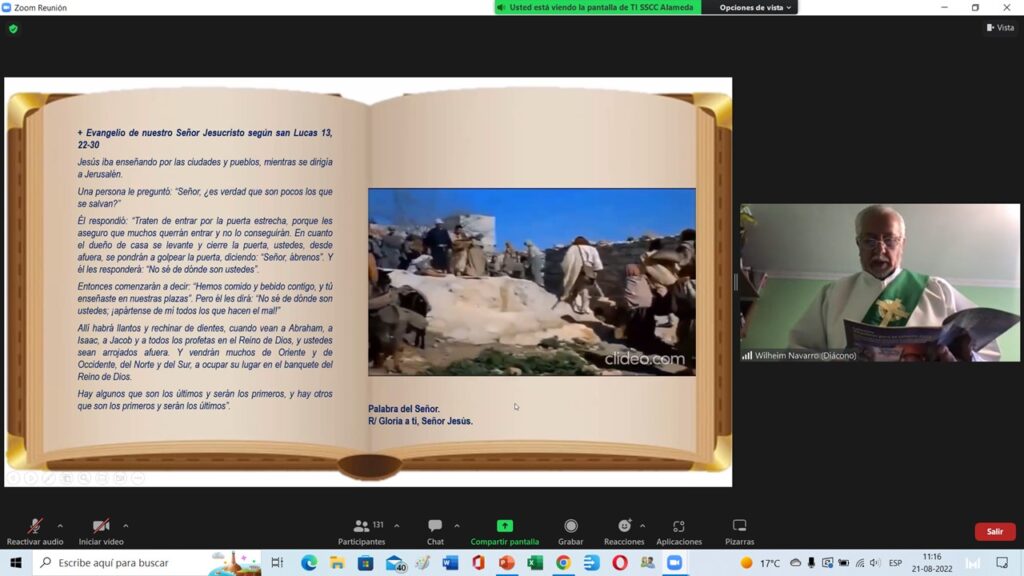This screenshot has height=576, width=1024.
Task: Click the Zoom icon in the taskbar
Action: 675,562
